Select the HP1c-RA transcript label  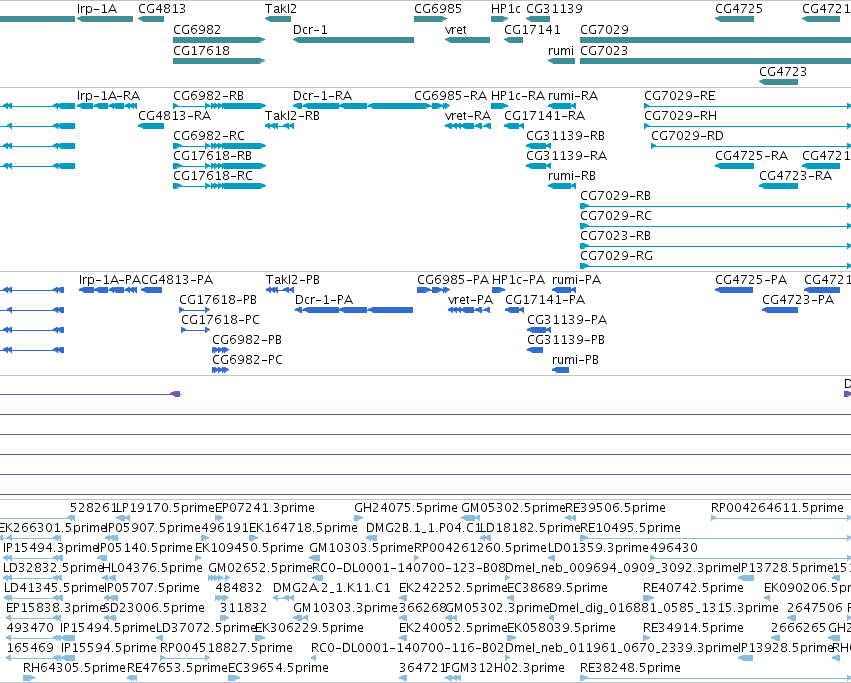tap(518, 96)
